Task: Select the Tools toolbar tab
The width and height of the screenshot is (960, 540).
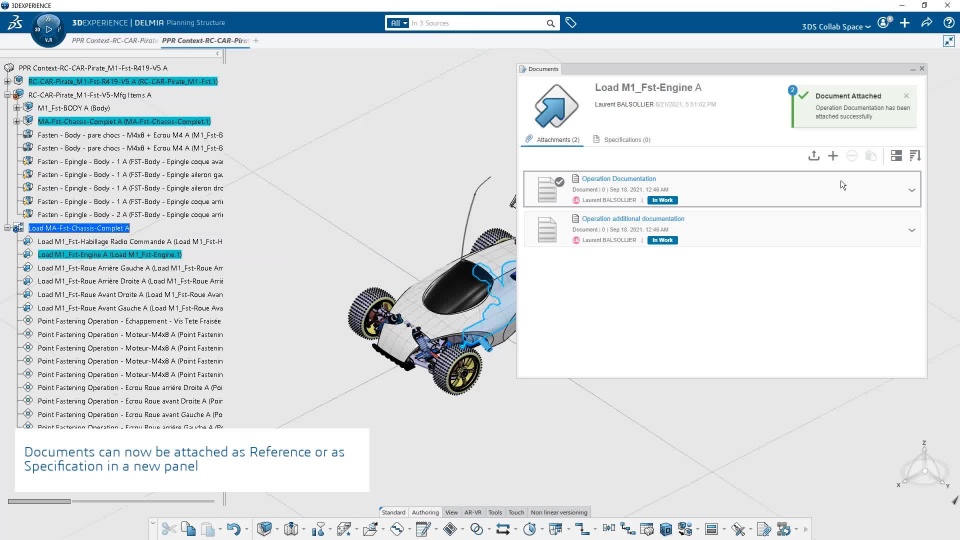Action: coord(495,512)
